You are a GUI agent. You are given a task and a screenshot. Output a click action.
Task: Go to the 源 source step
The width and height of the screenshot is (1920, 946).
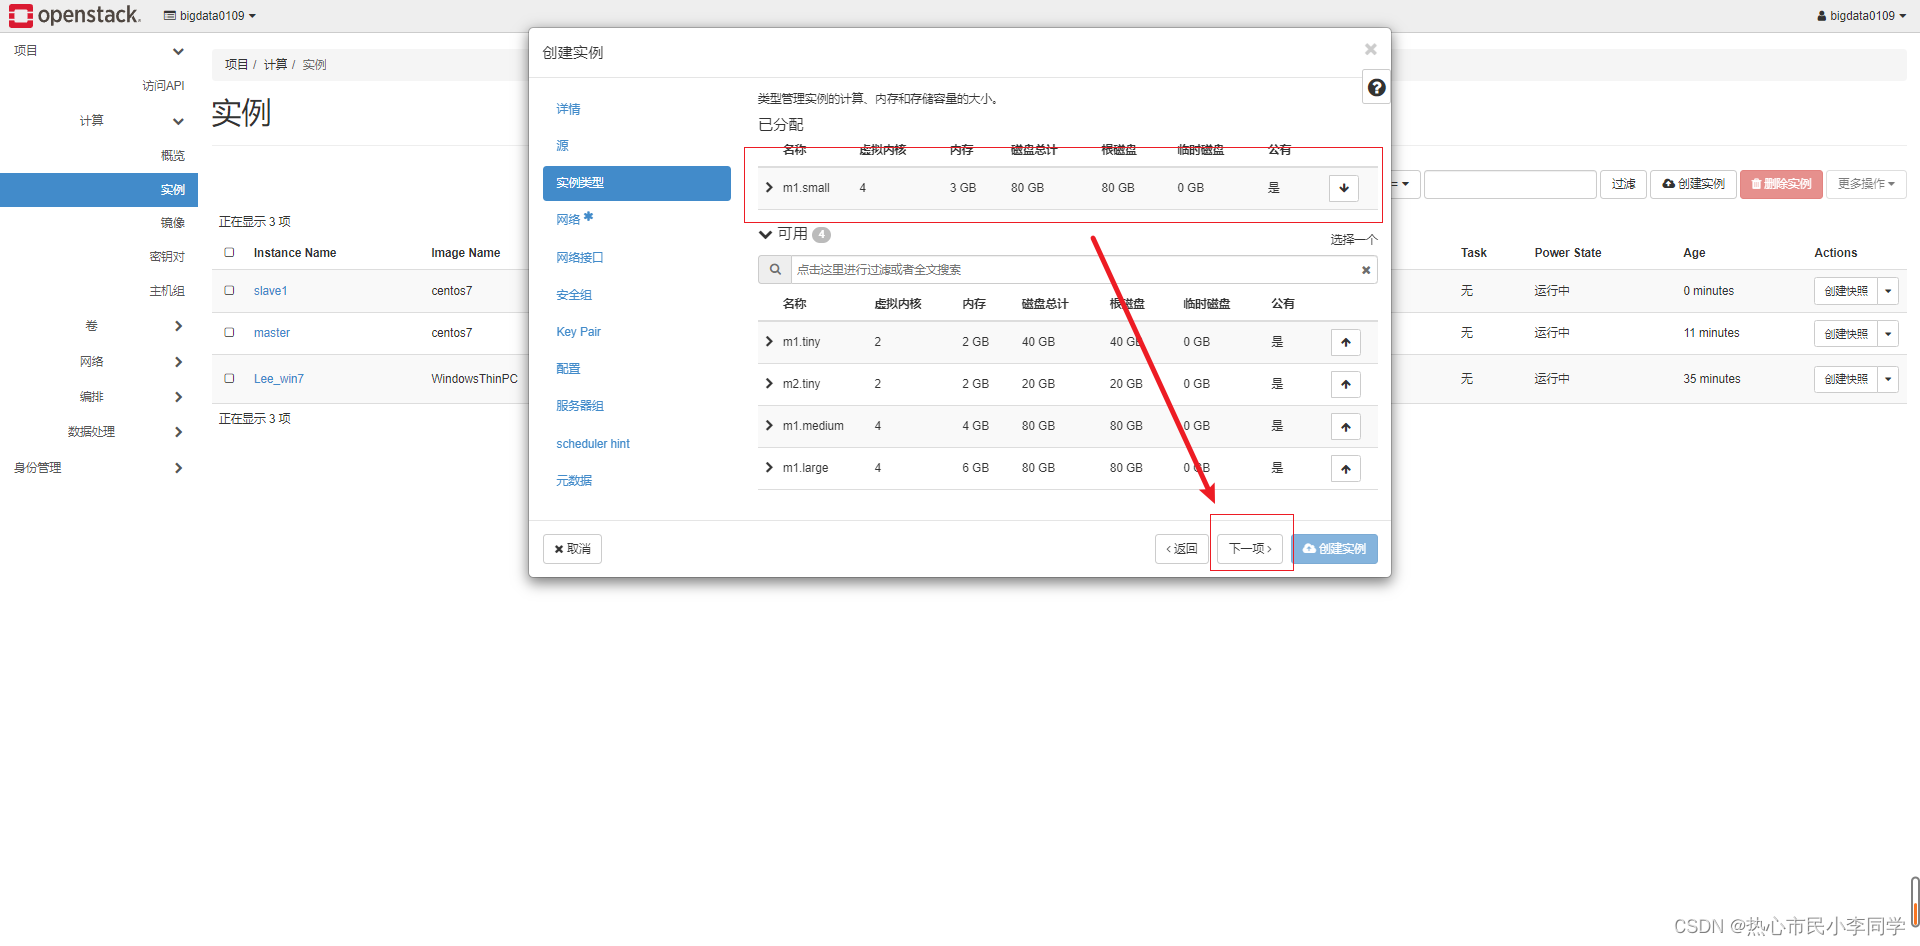coord(562,146)
